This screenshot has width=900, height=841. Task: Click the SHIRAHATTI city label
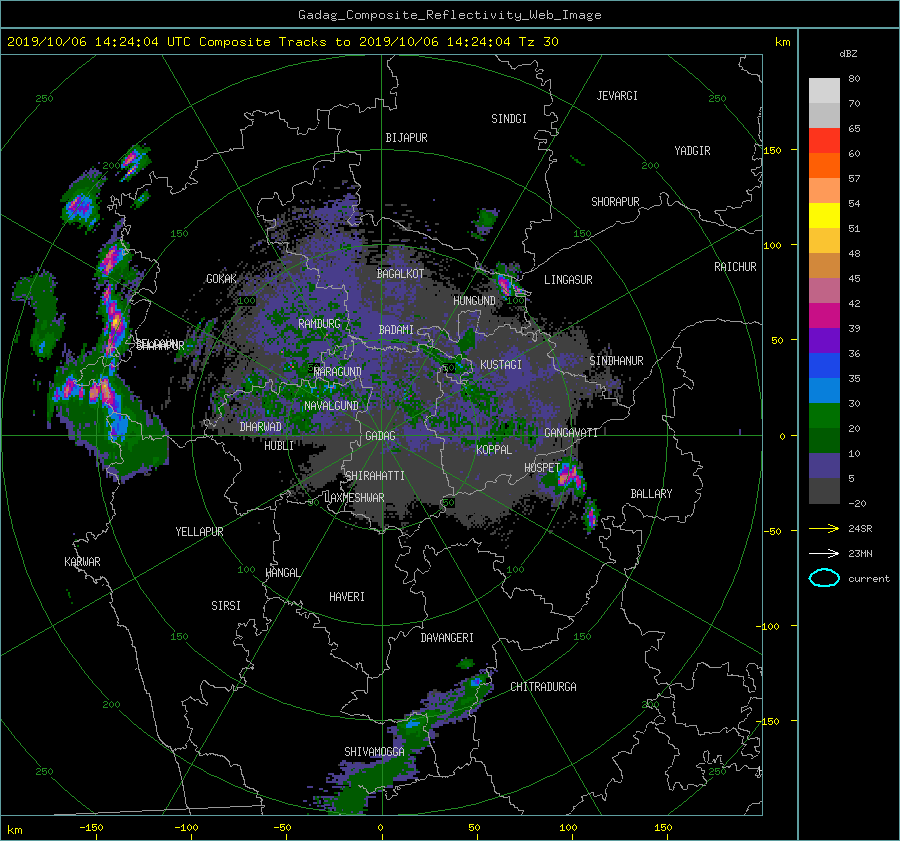[375, 476]
